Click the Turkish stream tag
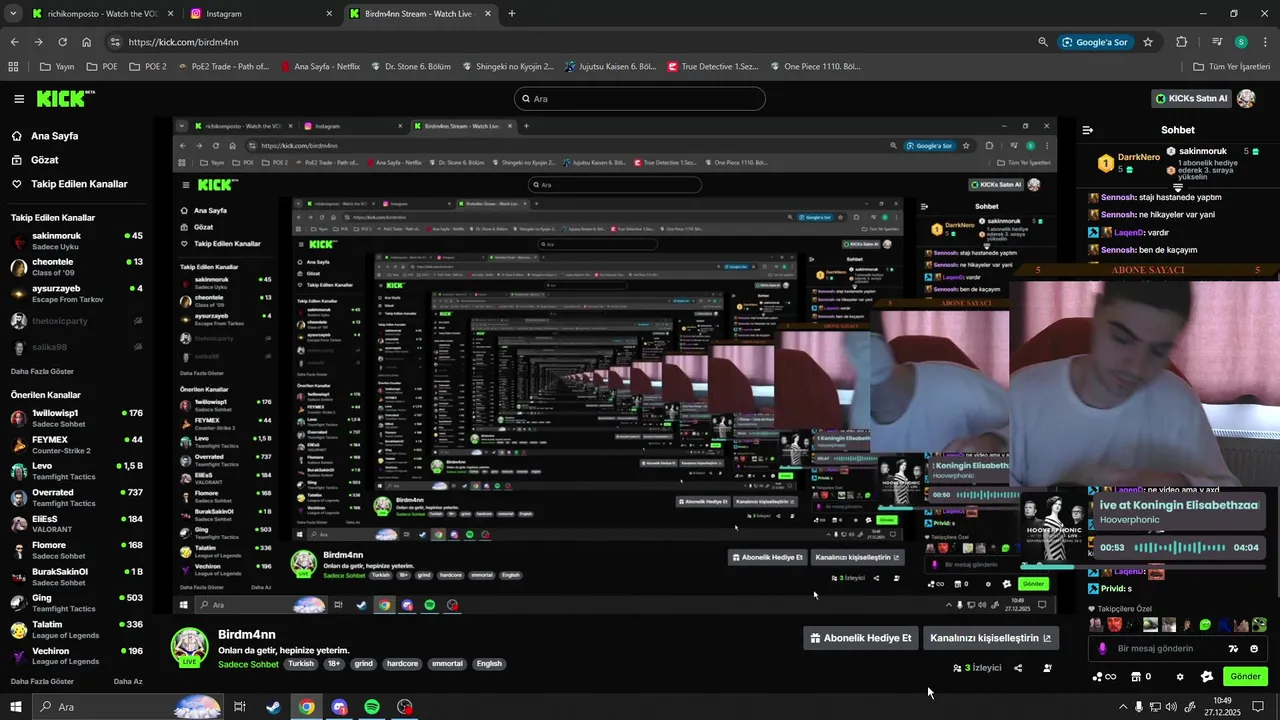Image resolution: width=1280 pixels, height=720 pixels. 301,664
